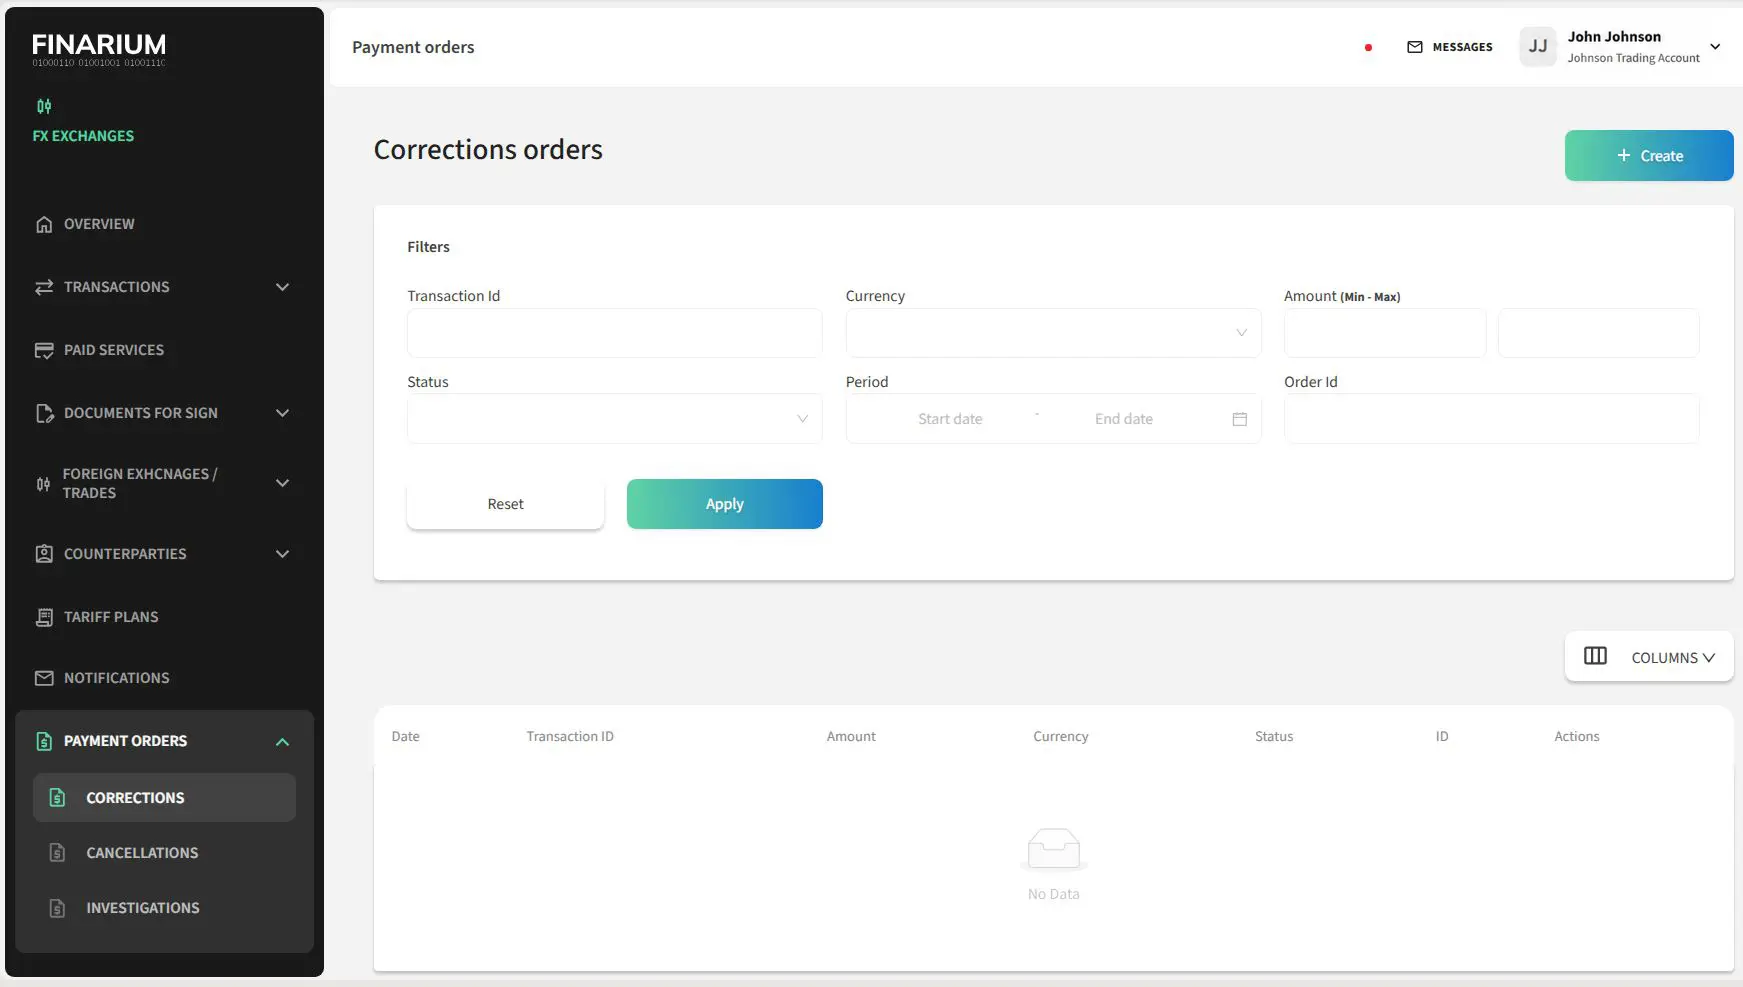Expand the Transactions menu chevron

click(282, 287)
